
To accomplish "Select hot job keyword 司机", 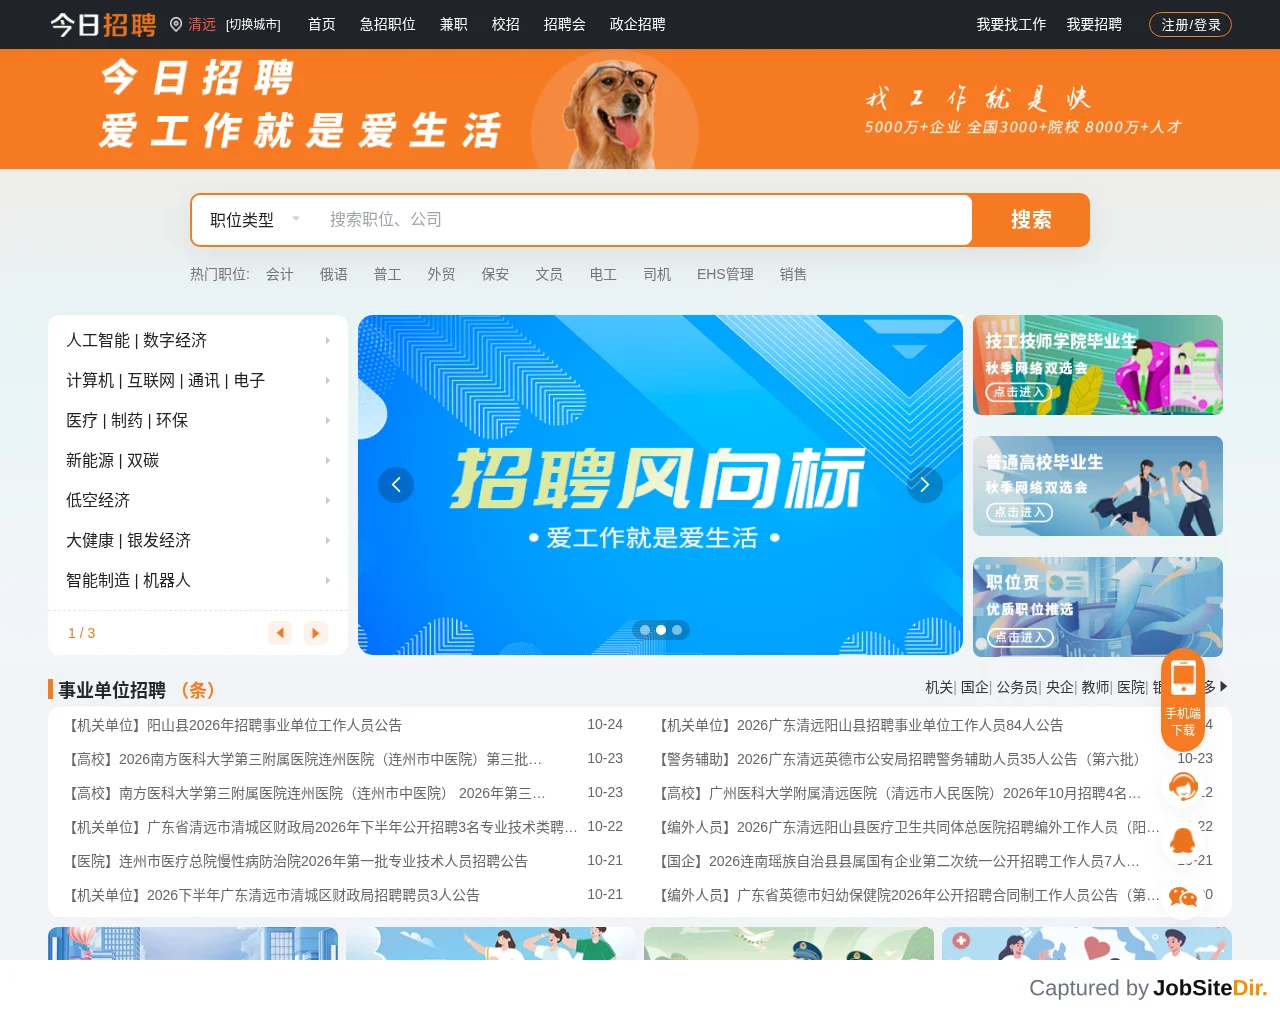I will click(x=658, y=274).
